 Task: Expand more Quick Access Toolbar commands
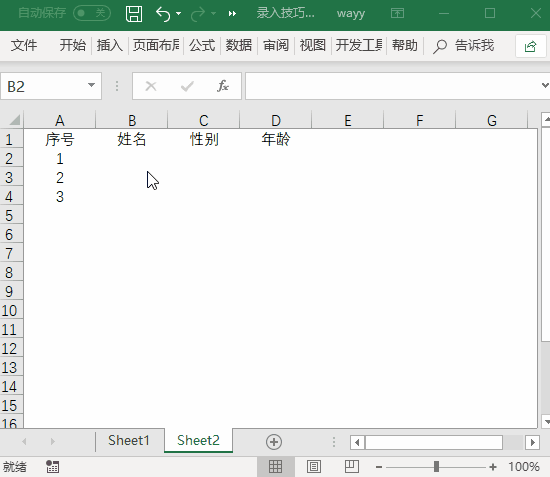232,14
